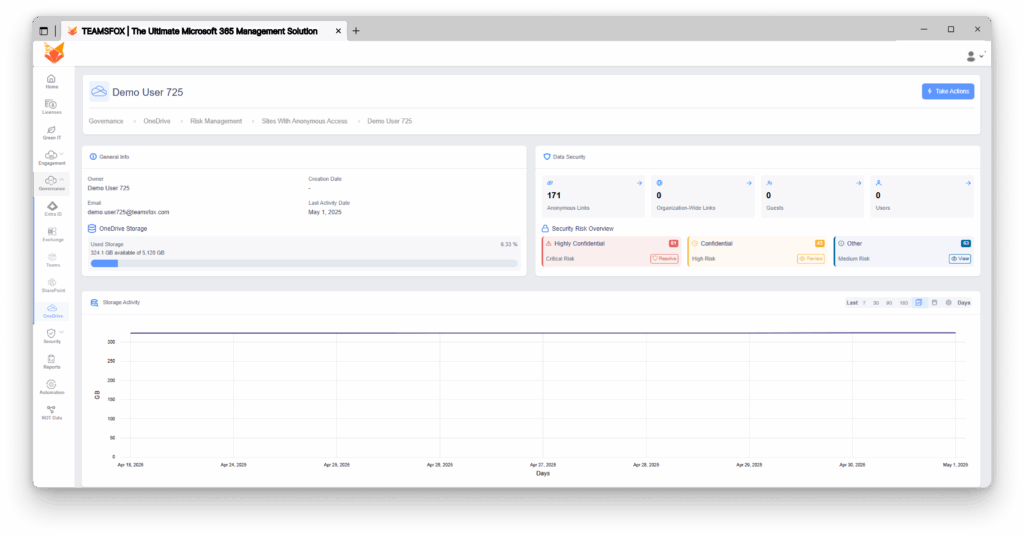This screenshot has height=536, width=1024.
Task: Open Guests card details arrow
Action: [x=859, y=183]
